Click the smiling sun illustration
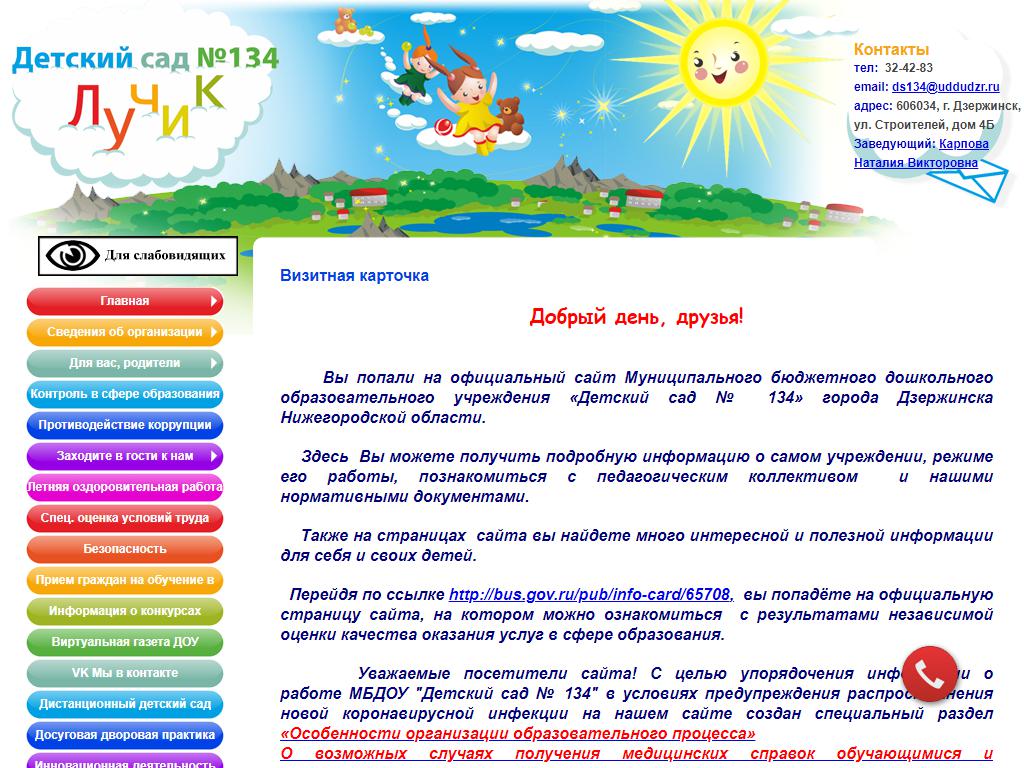Image resolution: width=1024 pixels, height=768 pixels. pyautogui.click(x=736, y=77)
